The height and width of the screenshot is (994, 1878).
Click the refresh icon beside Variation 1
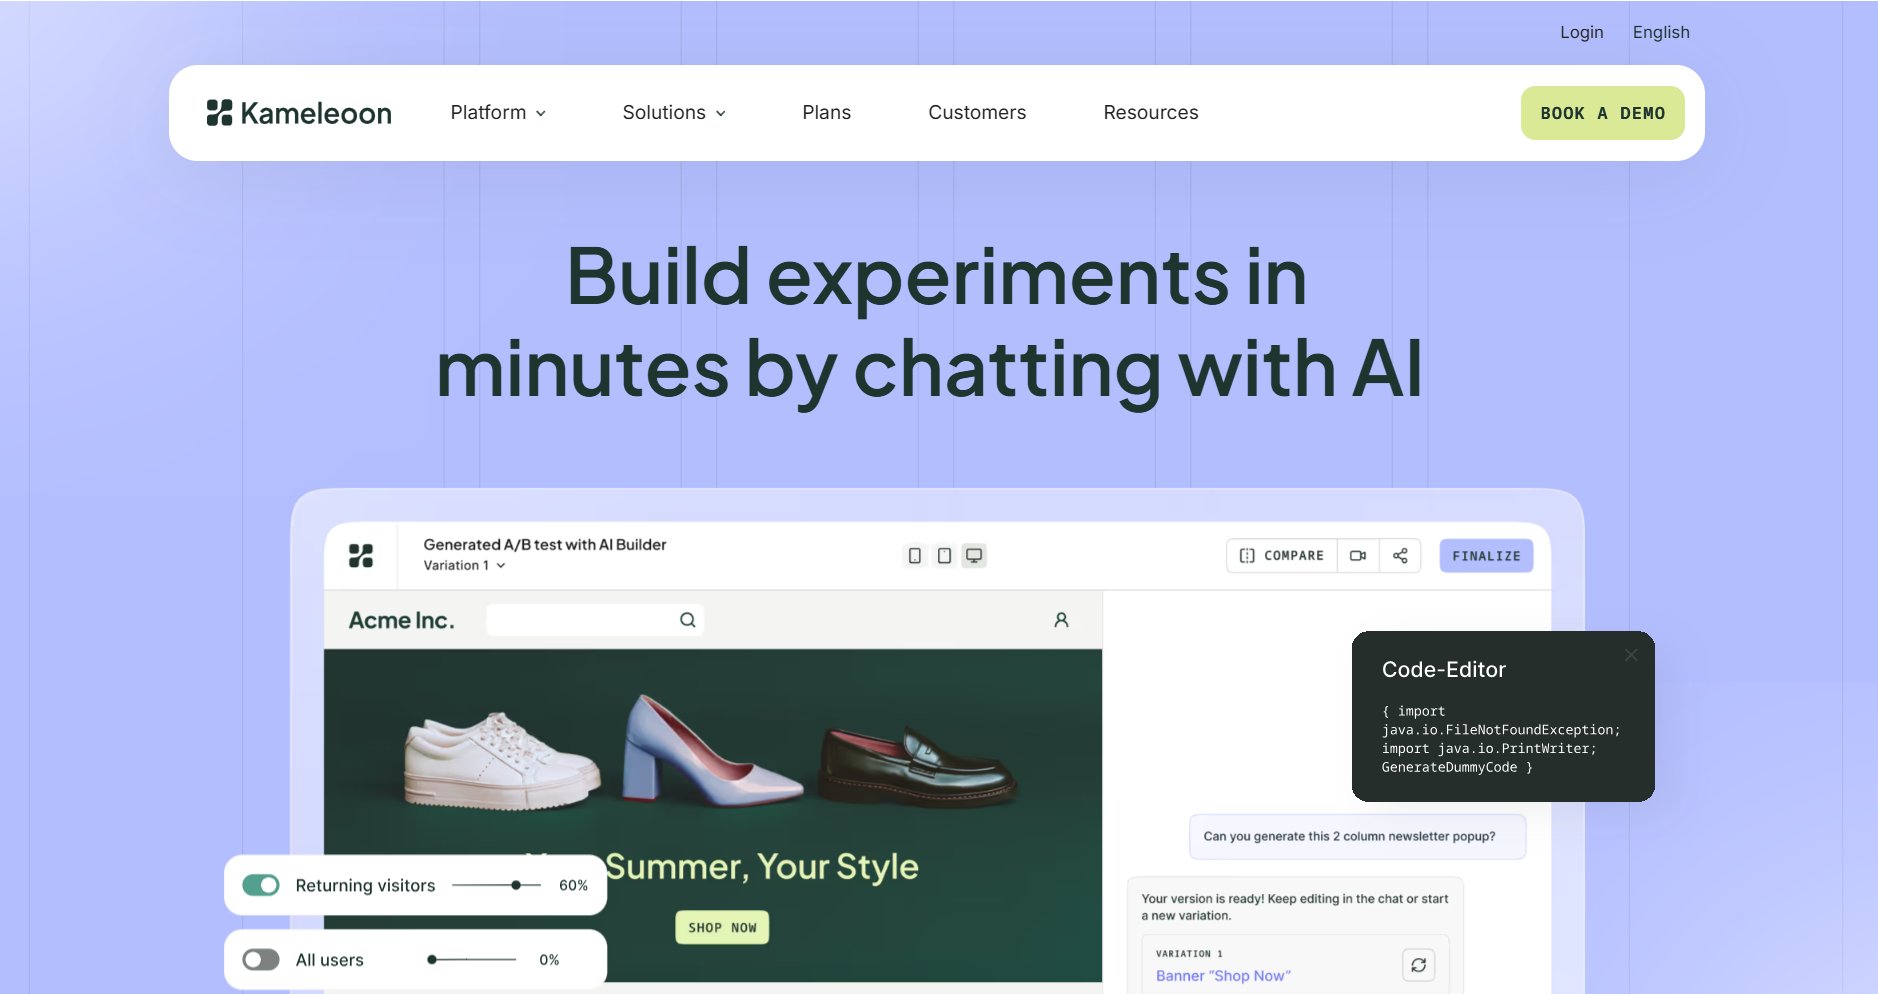pos(1418,965)
